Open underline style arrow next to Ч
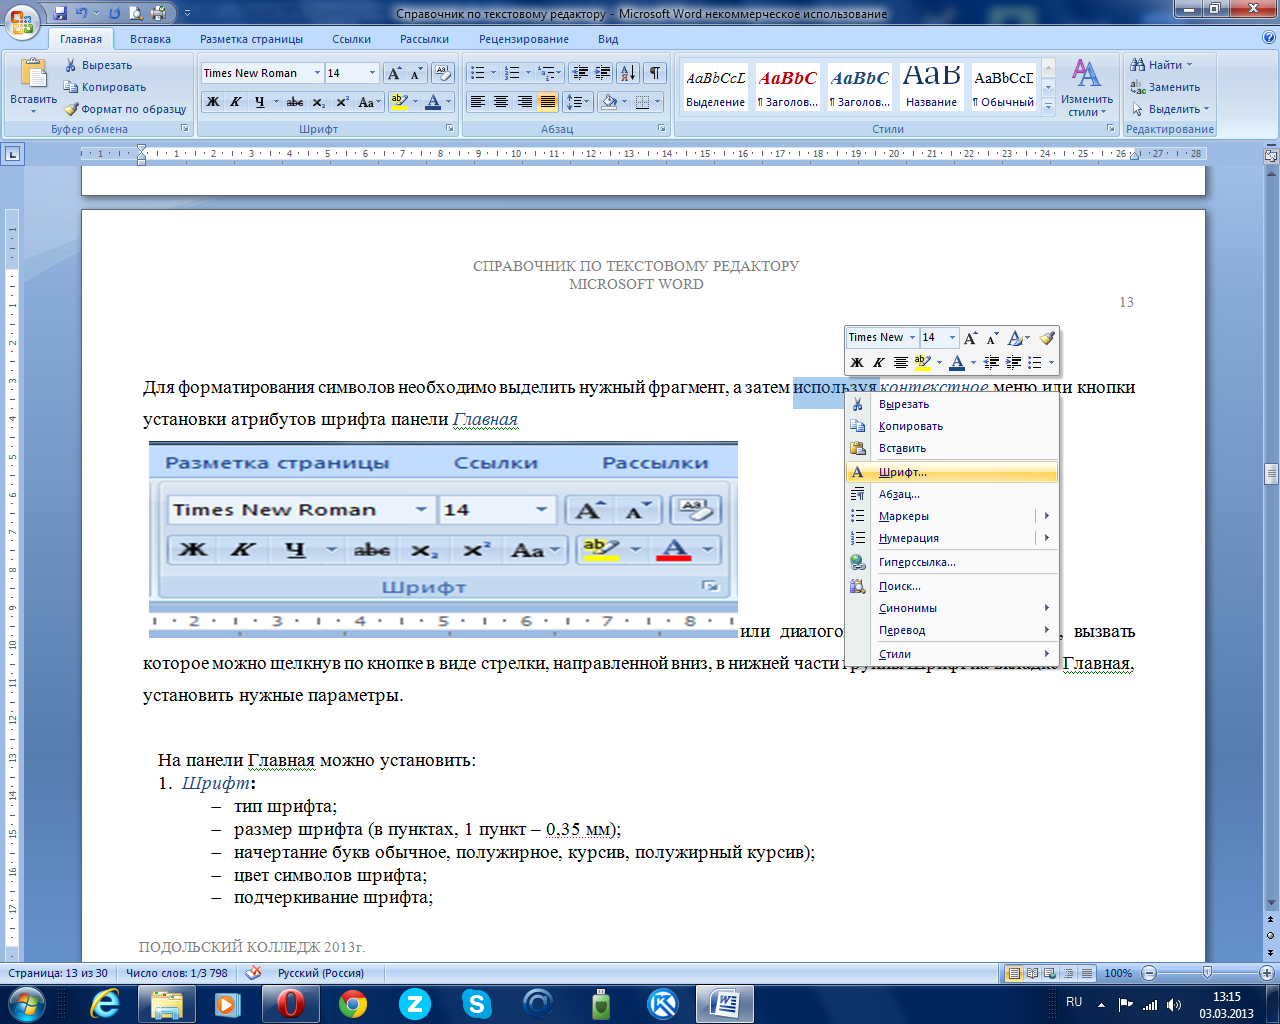Image resolution: width=1280 pixels, height=1024 pixels. click(x=276, y=102)
